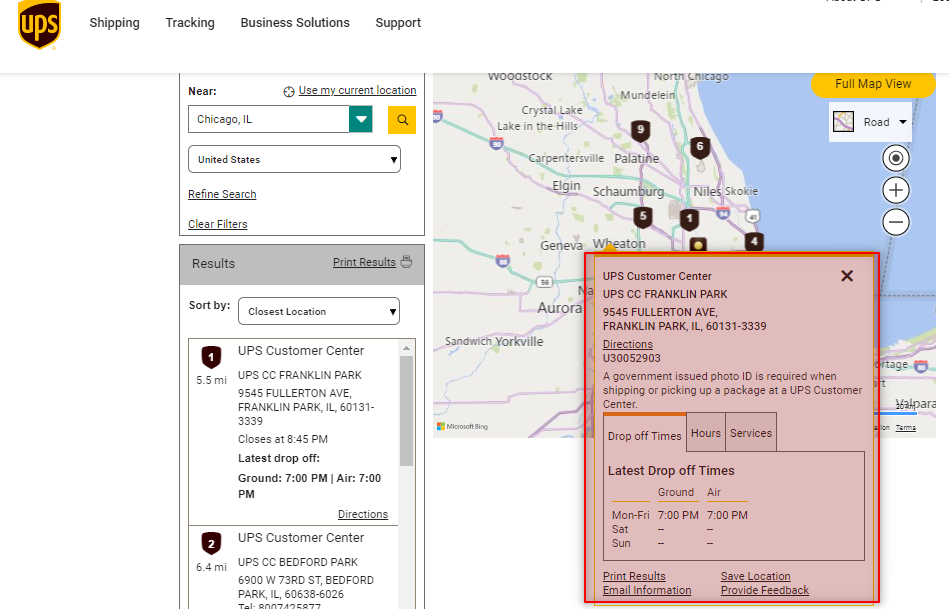Click the Save Location link
Image resolution: width=949 pixels, height=609 pixels.
[x=755, y=576]
